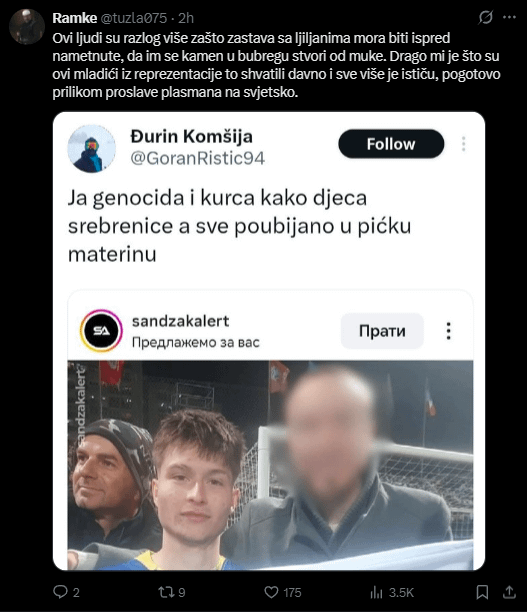Open the three-dot more menu on Ramke's post
This screenshot has width=527, height=612.
tap(509, 17)
